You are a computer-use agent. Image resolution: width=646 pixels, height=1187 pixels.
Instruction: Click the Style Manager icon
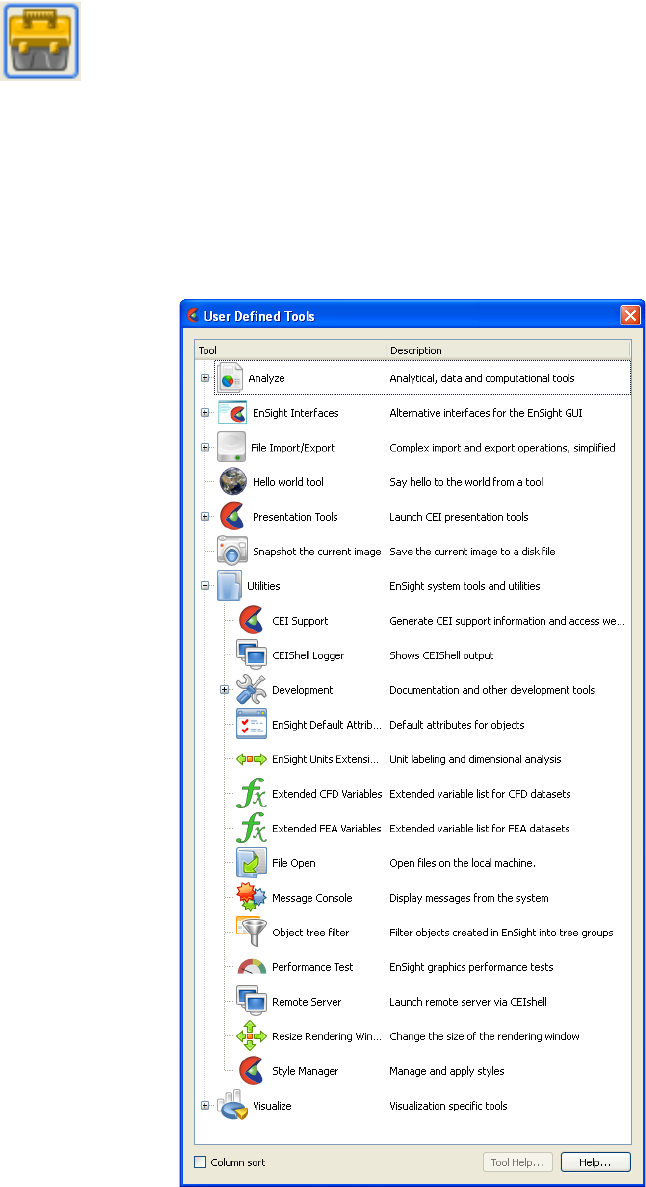pos(251,1071)
